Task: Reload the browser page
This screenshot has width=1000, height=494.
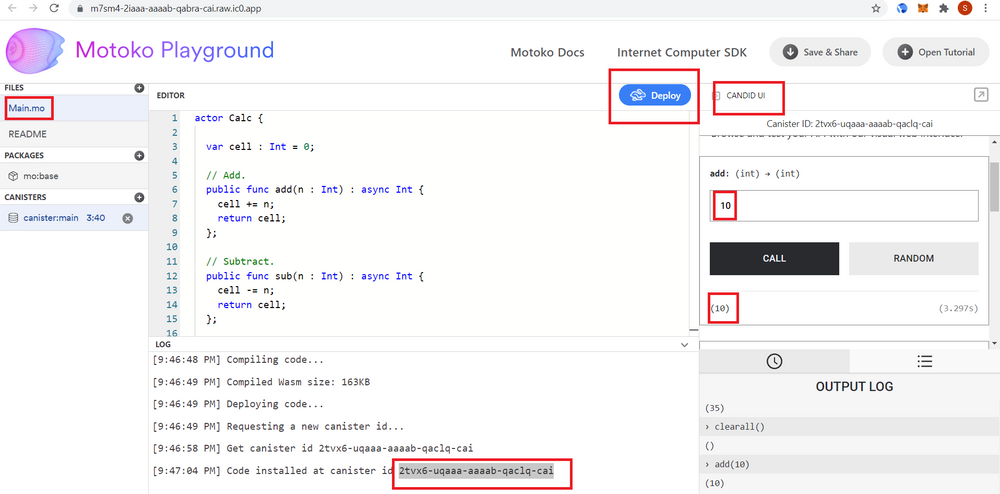Action: tap(54, 9)
